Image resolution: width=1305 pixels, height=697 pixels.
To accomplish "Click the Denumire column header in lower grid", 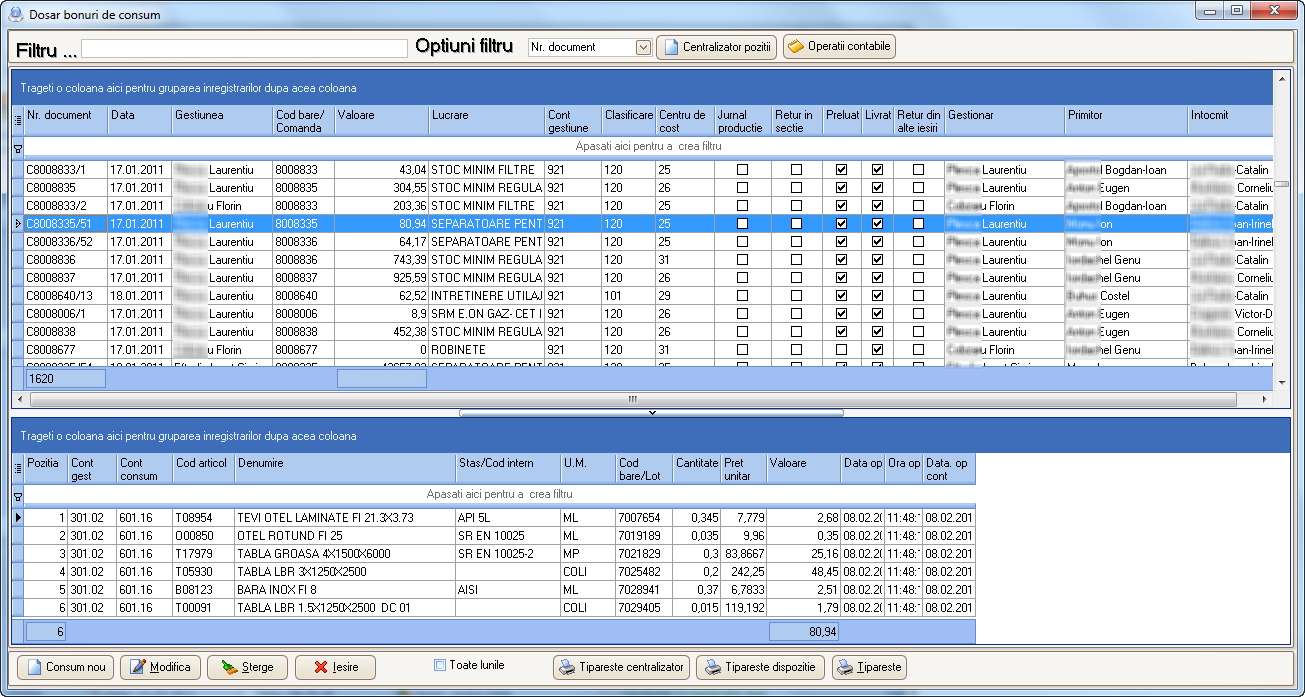I will [x=344, y=469].
